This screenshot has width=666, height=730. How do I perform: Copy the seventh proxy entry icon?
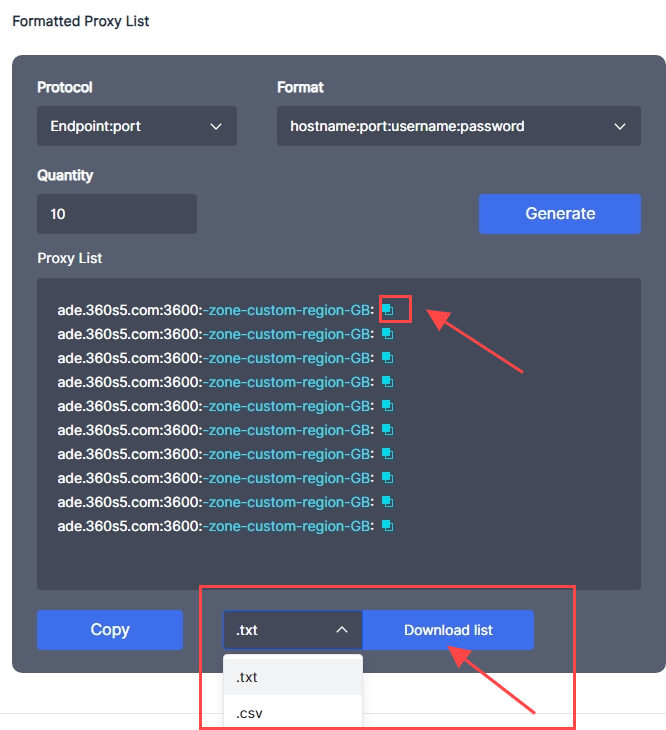(x=388, y=454)
